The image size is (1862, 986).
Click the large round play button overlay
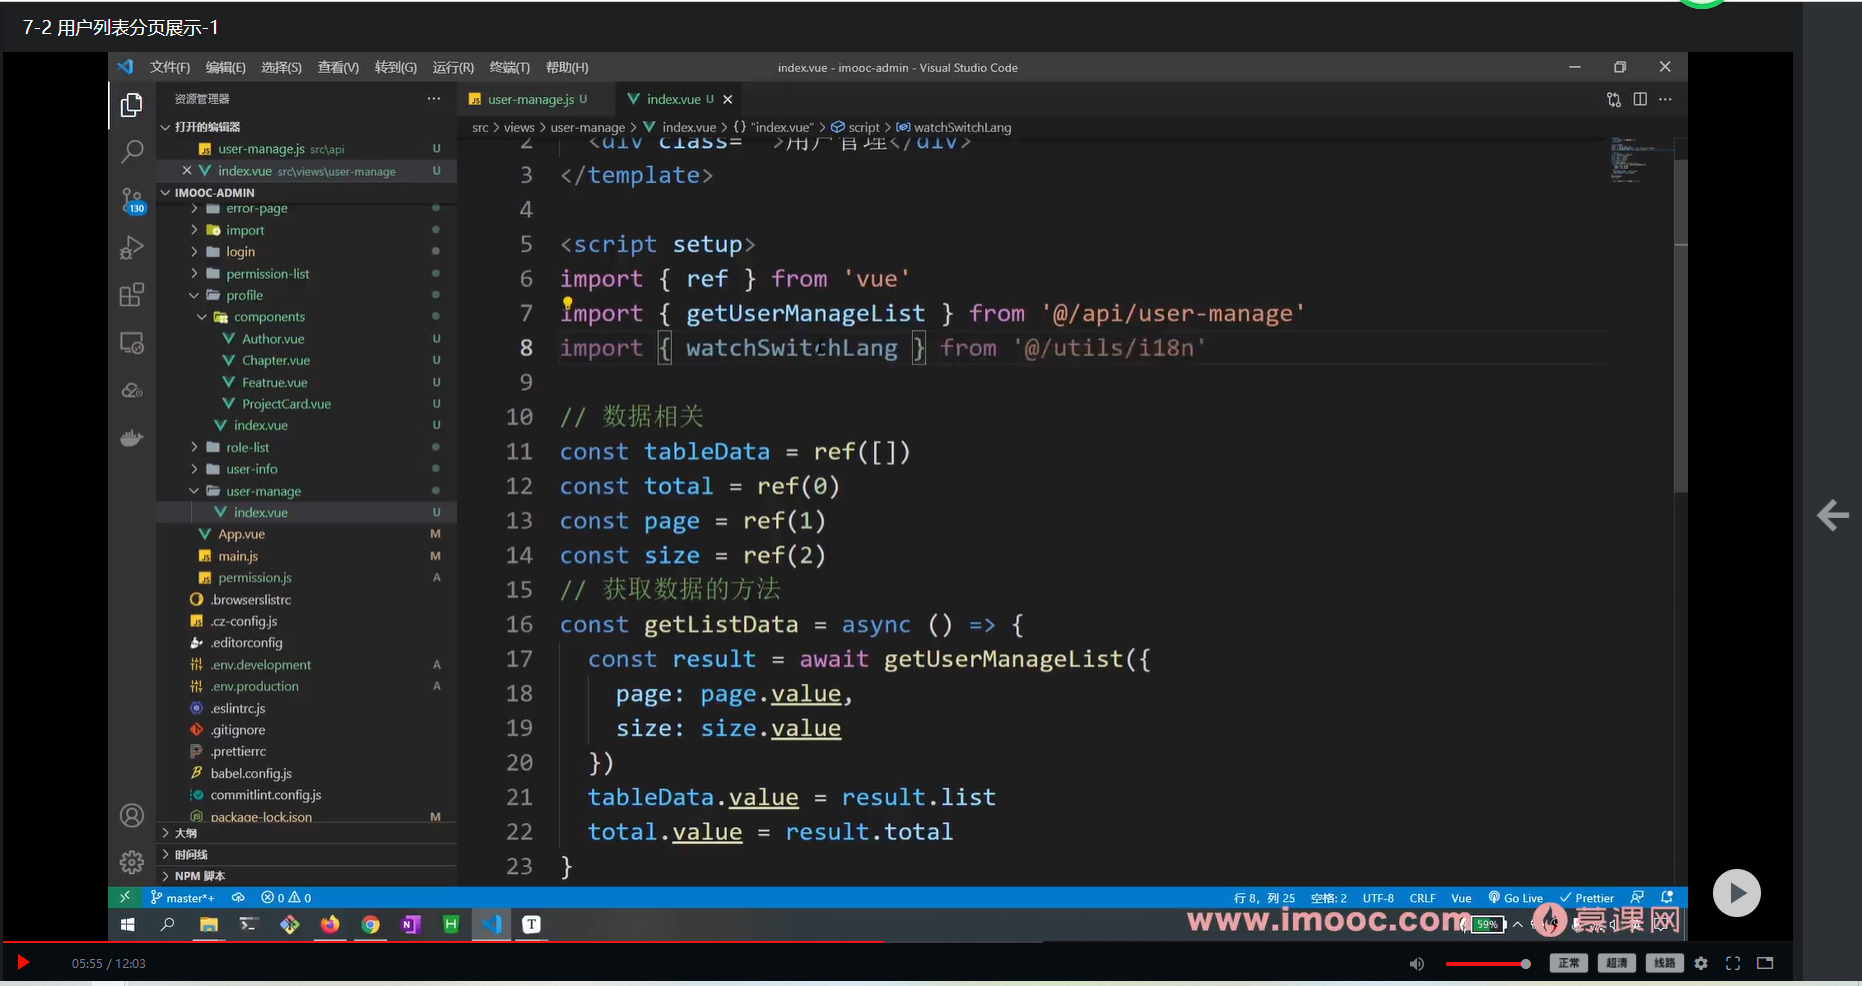pos(1736,893)
